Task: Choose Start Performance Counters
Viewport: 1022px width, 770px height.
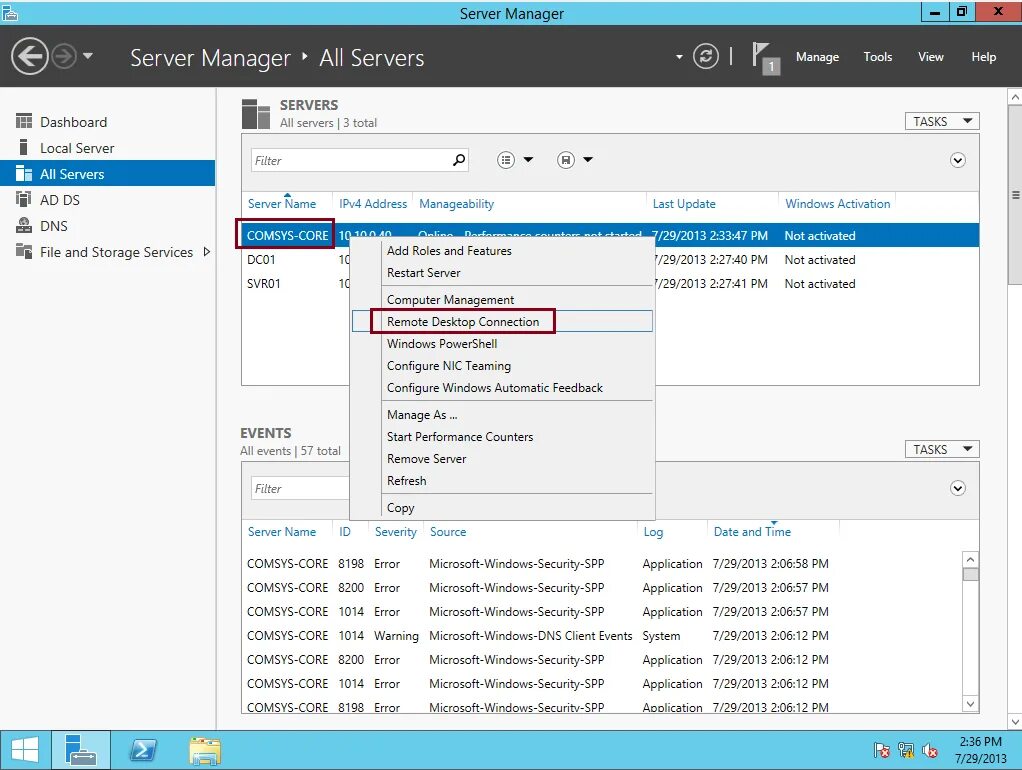Action: pos(502,437)
